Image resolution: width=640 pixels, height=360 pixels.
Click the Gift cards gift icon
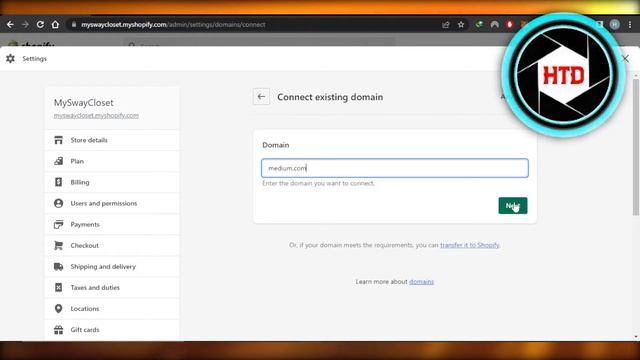coord(58,329)
